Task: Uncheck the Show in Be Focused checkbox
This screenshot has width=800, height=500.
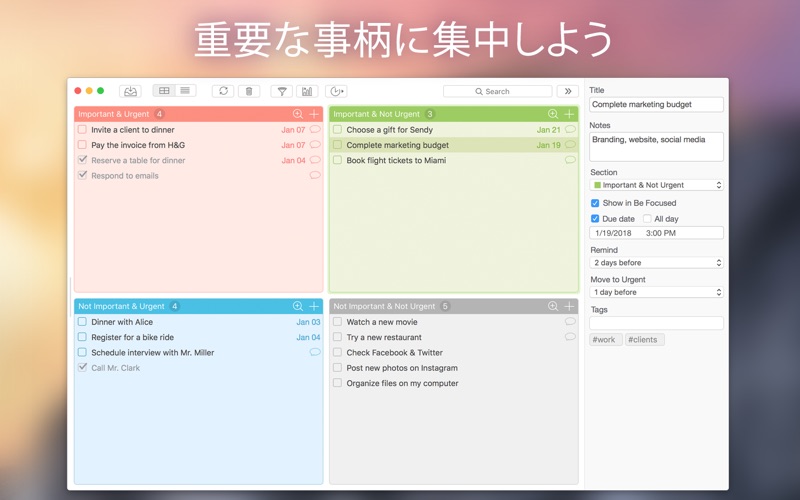Action: click(x=595, y=203)
